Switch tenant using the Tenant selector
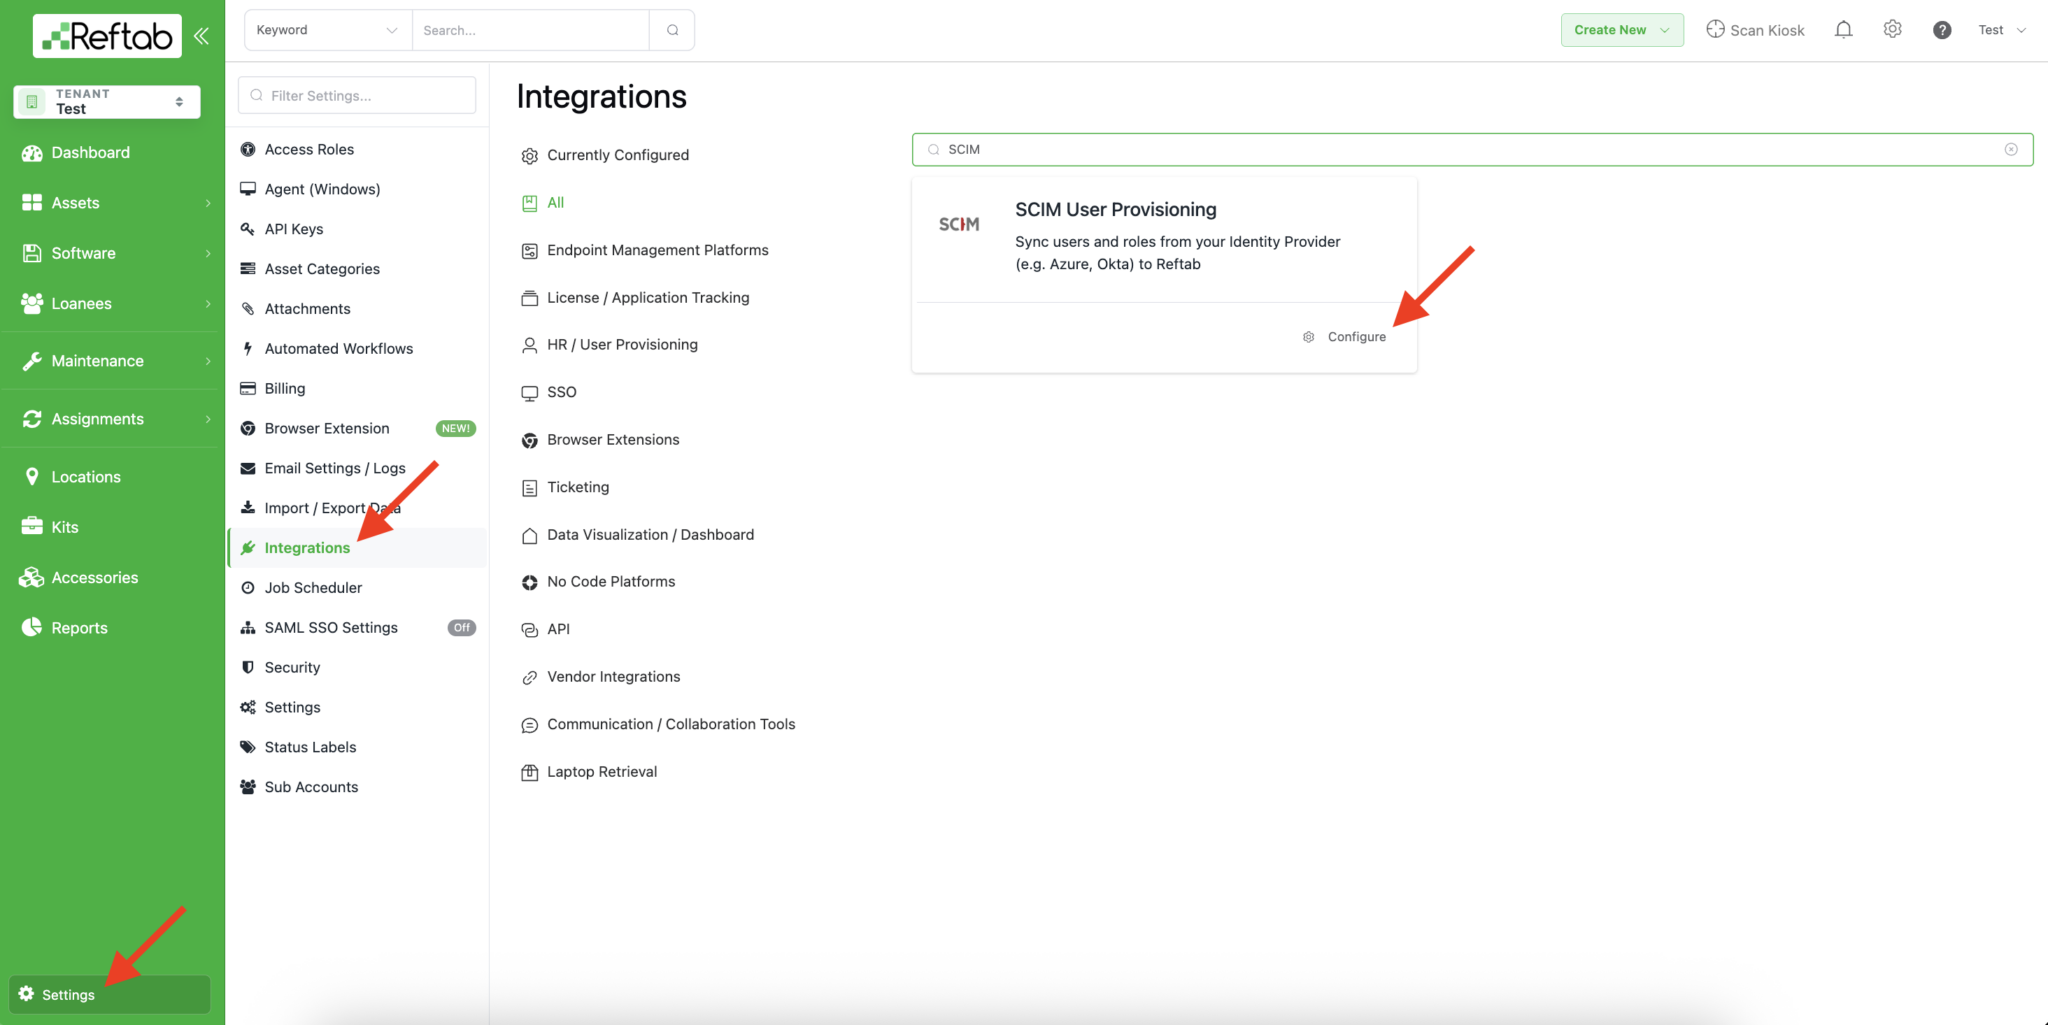This screenshot has height=1025, width=2048. pos(107,101)
